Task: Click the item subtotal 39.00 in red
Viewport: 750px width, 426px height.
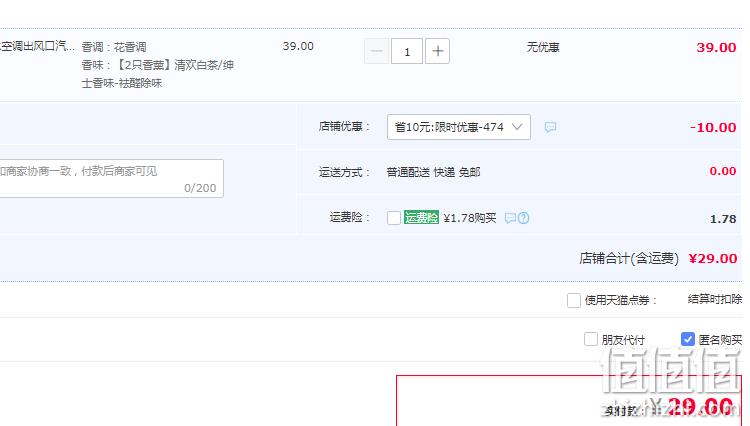Action: tap(716, 47)
